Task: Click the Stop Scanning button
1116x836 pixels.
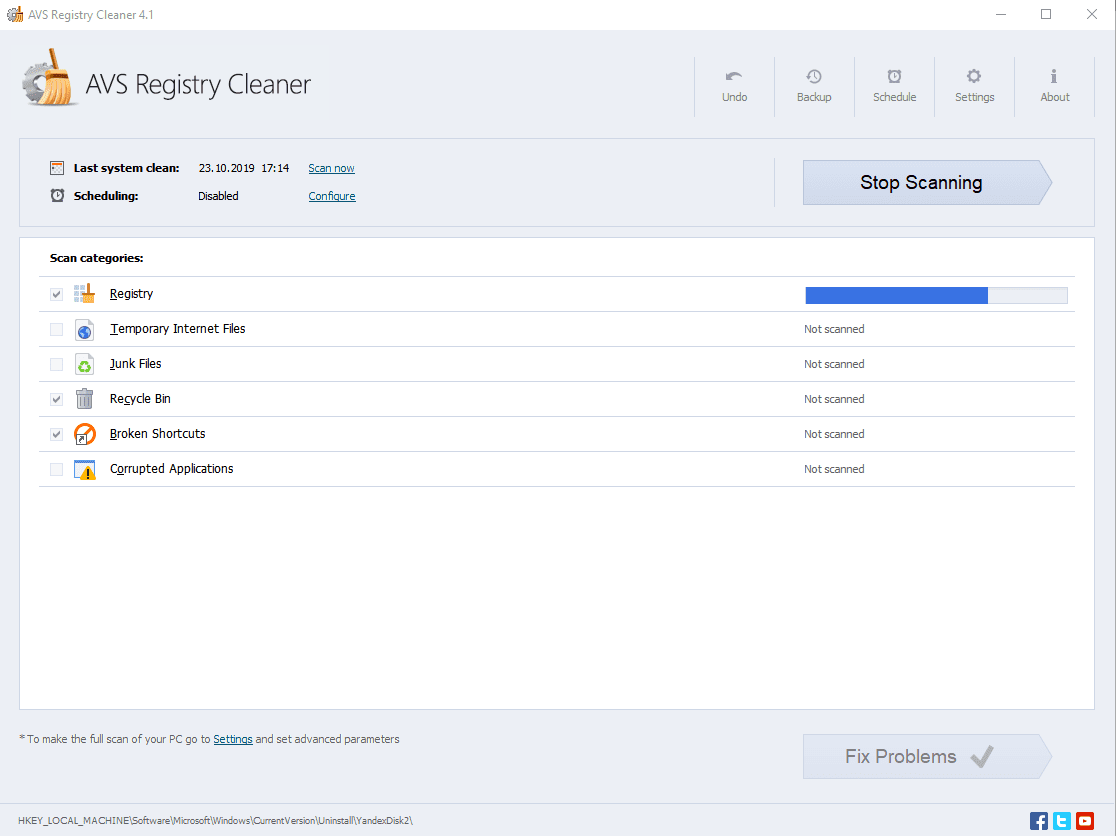Action: click(927, 182)
